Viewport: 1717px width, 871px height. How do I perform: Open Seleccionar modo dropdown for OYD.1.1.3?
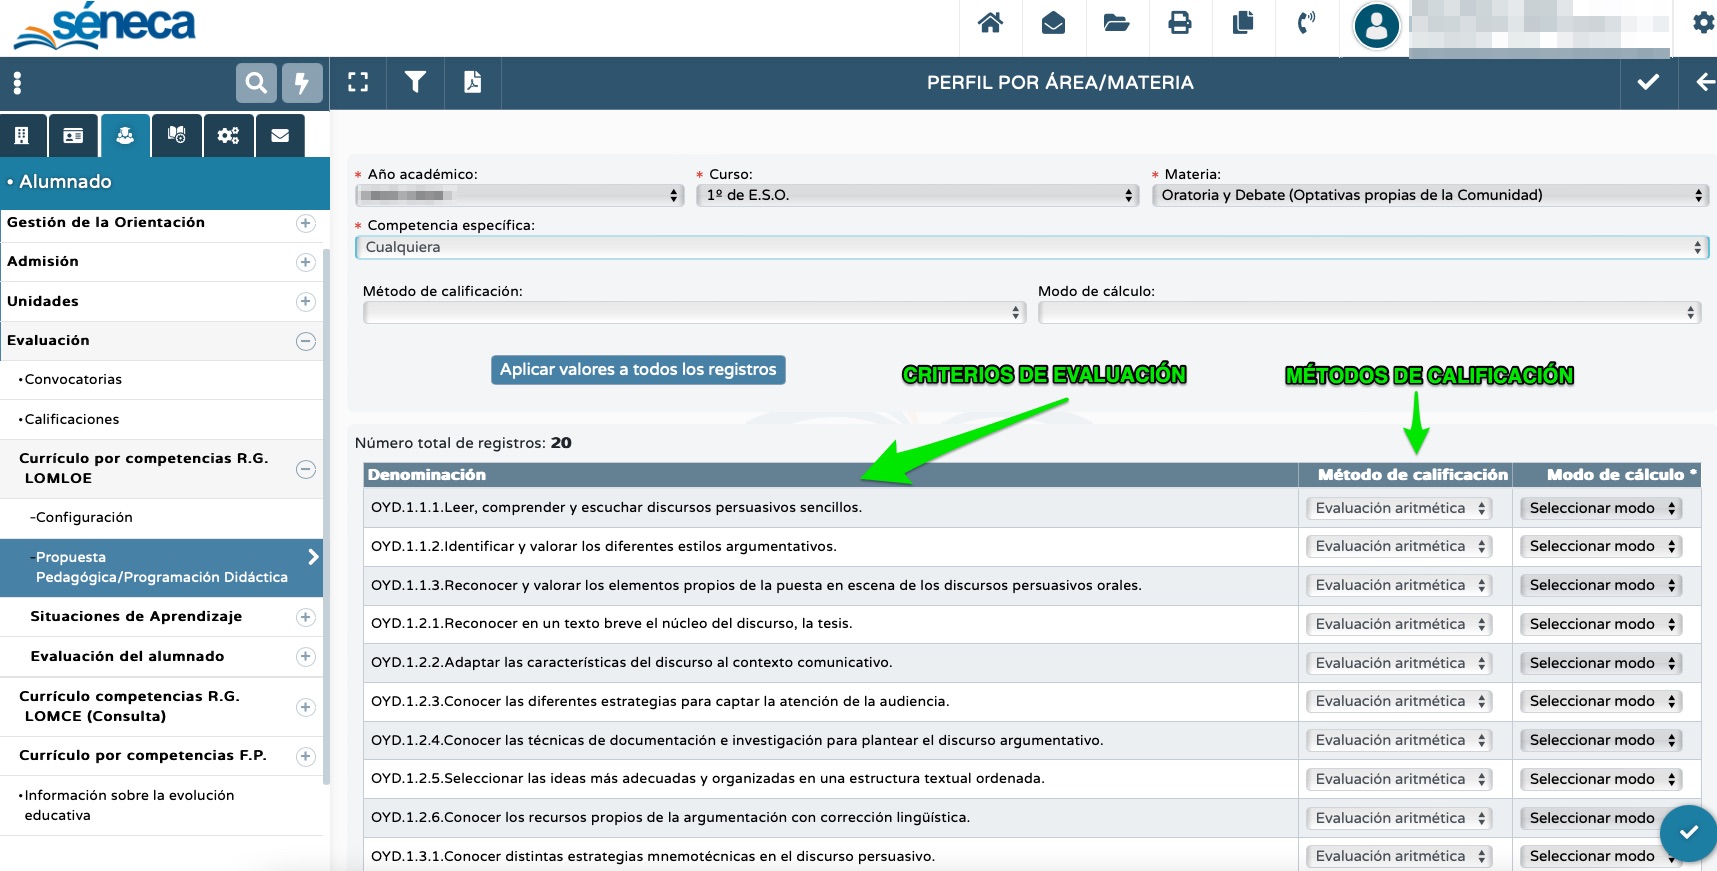point(1601,585)
